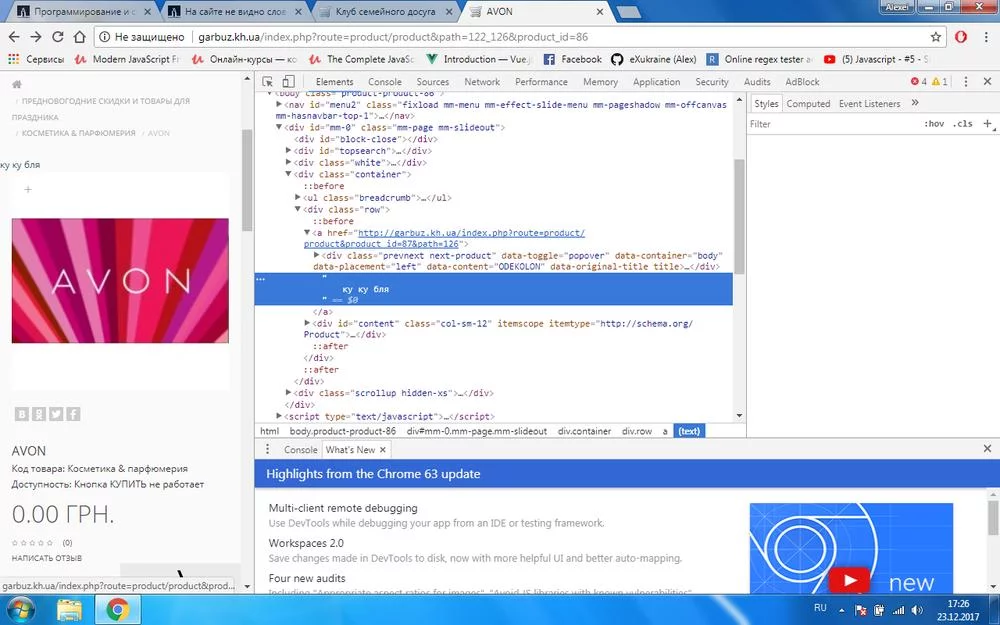Switch to the Sources tab
1000x625 pixels.
pyautogui.click(x=432, y=82)
